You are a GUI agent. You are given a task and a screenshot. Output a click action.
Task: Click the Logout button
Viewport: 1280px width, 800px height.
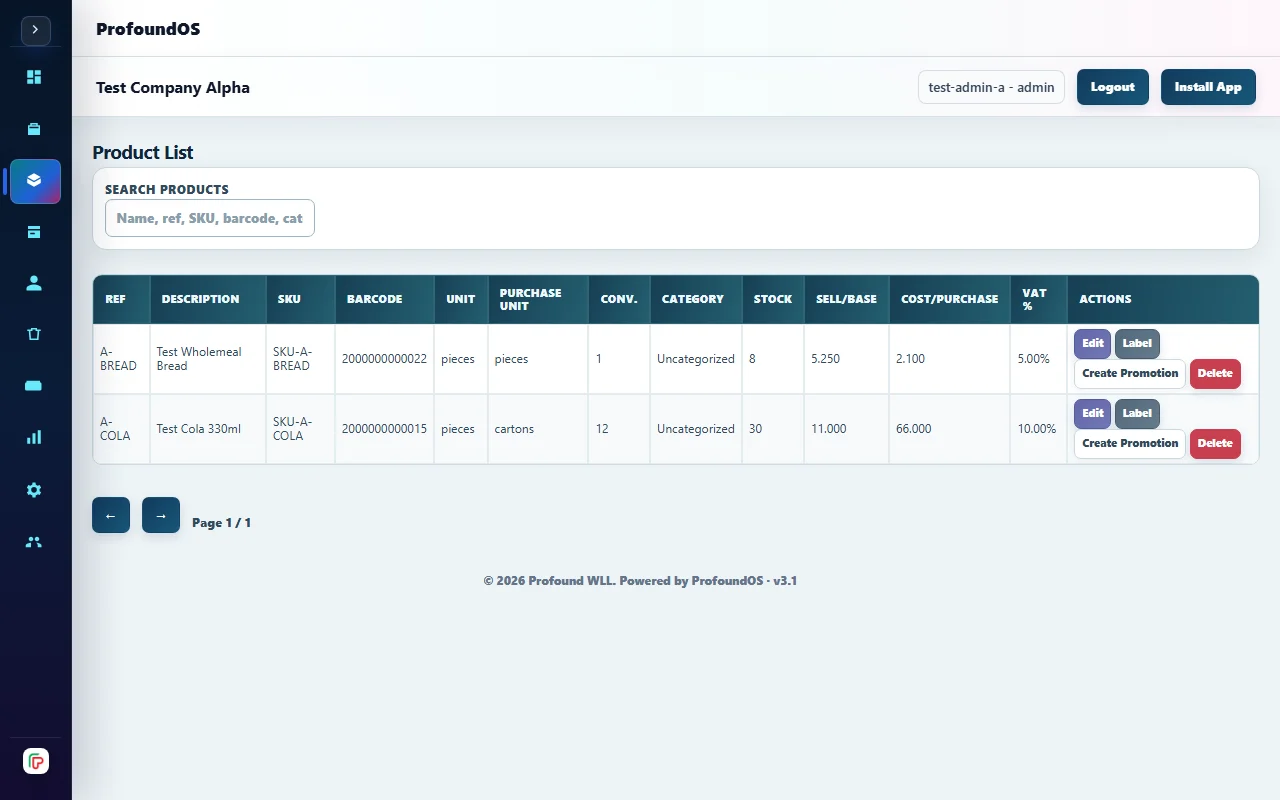tap(1113, 87)
